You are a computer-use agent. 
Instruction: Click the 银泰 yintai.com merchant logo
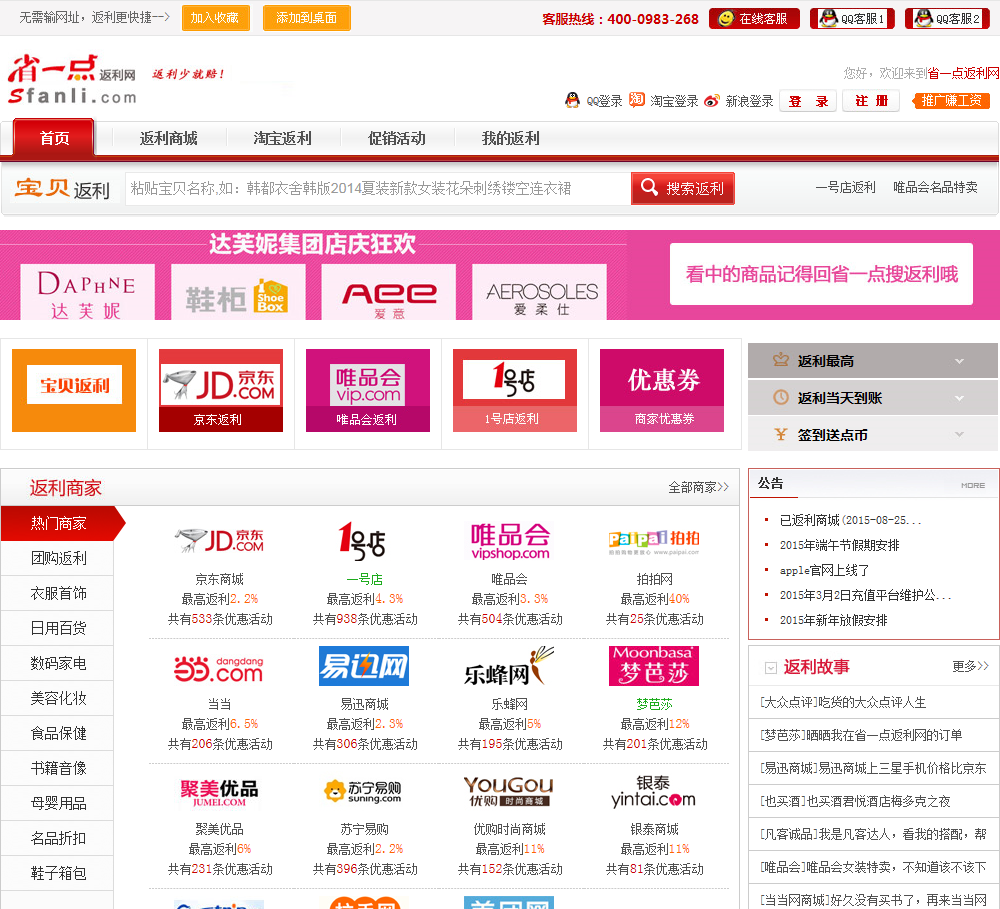pyautogui.click(x=654, y=792)
